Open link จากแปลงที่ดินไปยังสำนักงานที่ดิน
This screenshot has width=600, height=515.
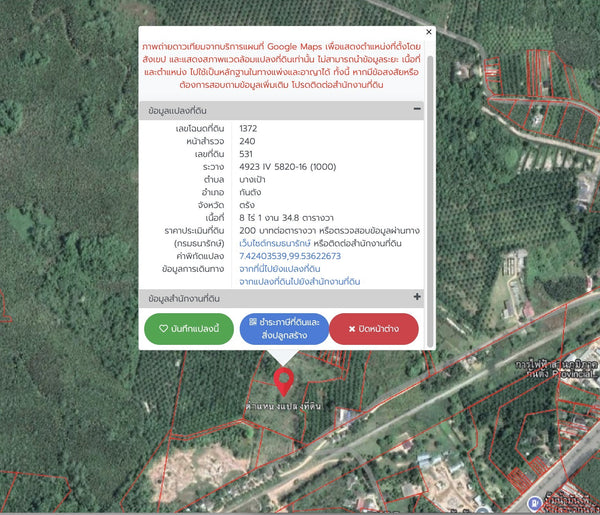[x=300, y=282]
